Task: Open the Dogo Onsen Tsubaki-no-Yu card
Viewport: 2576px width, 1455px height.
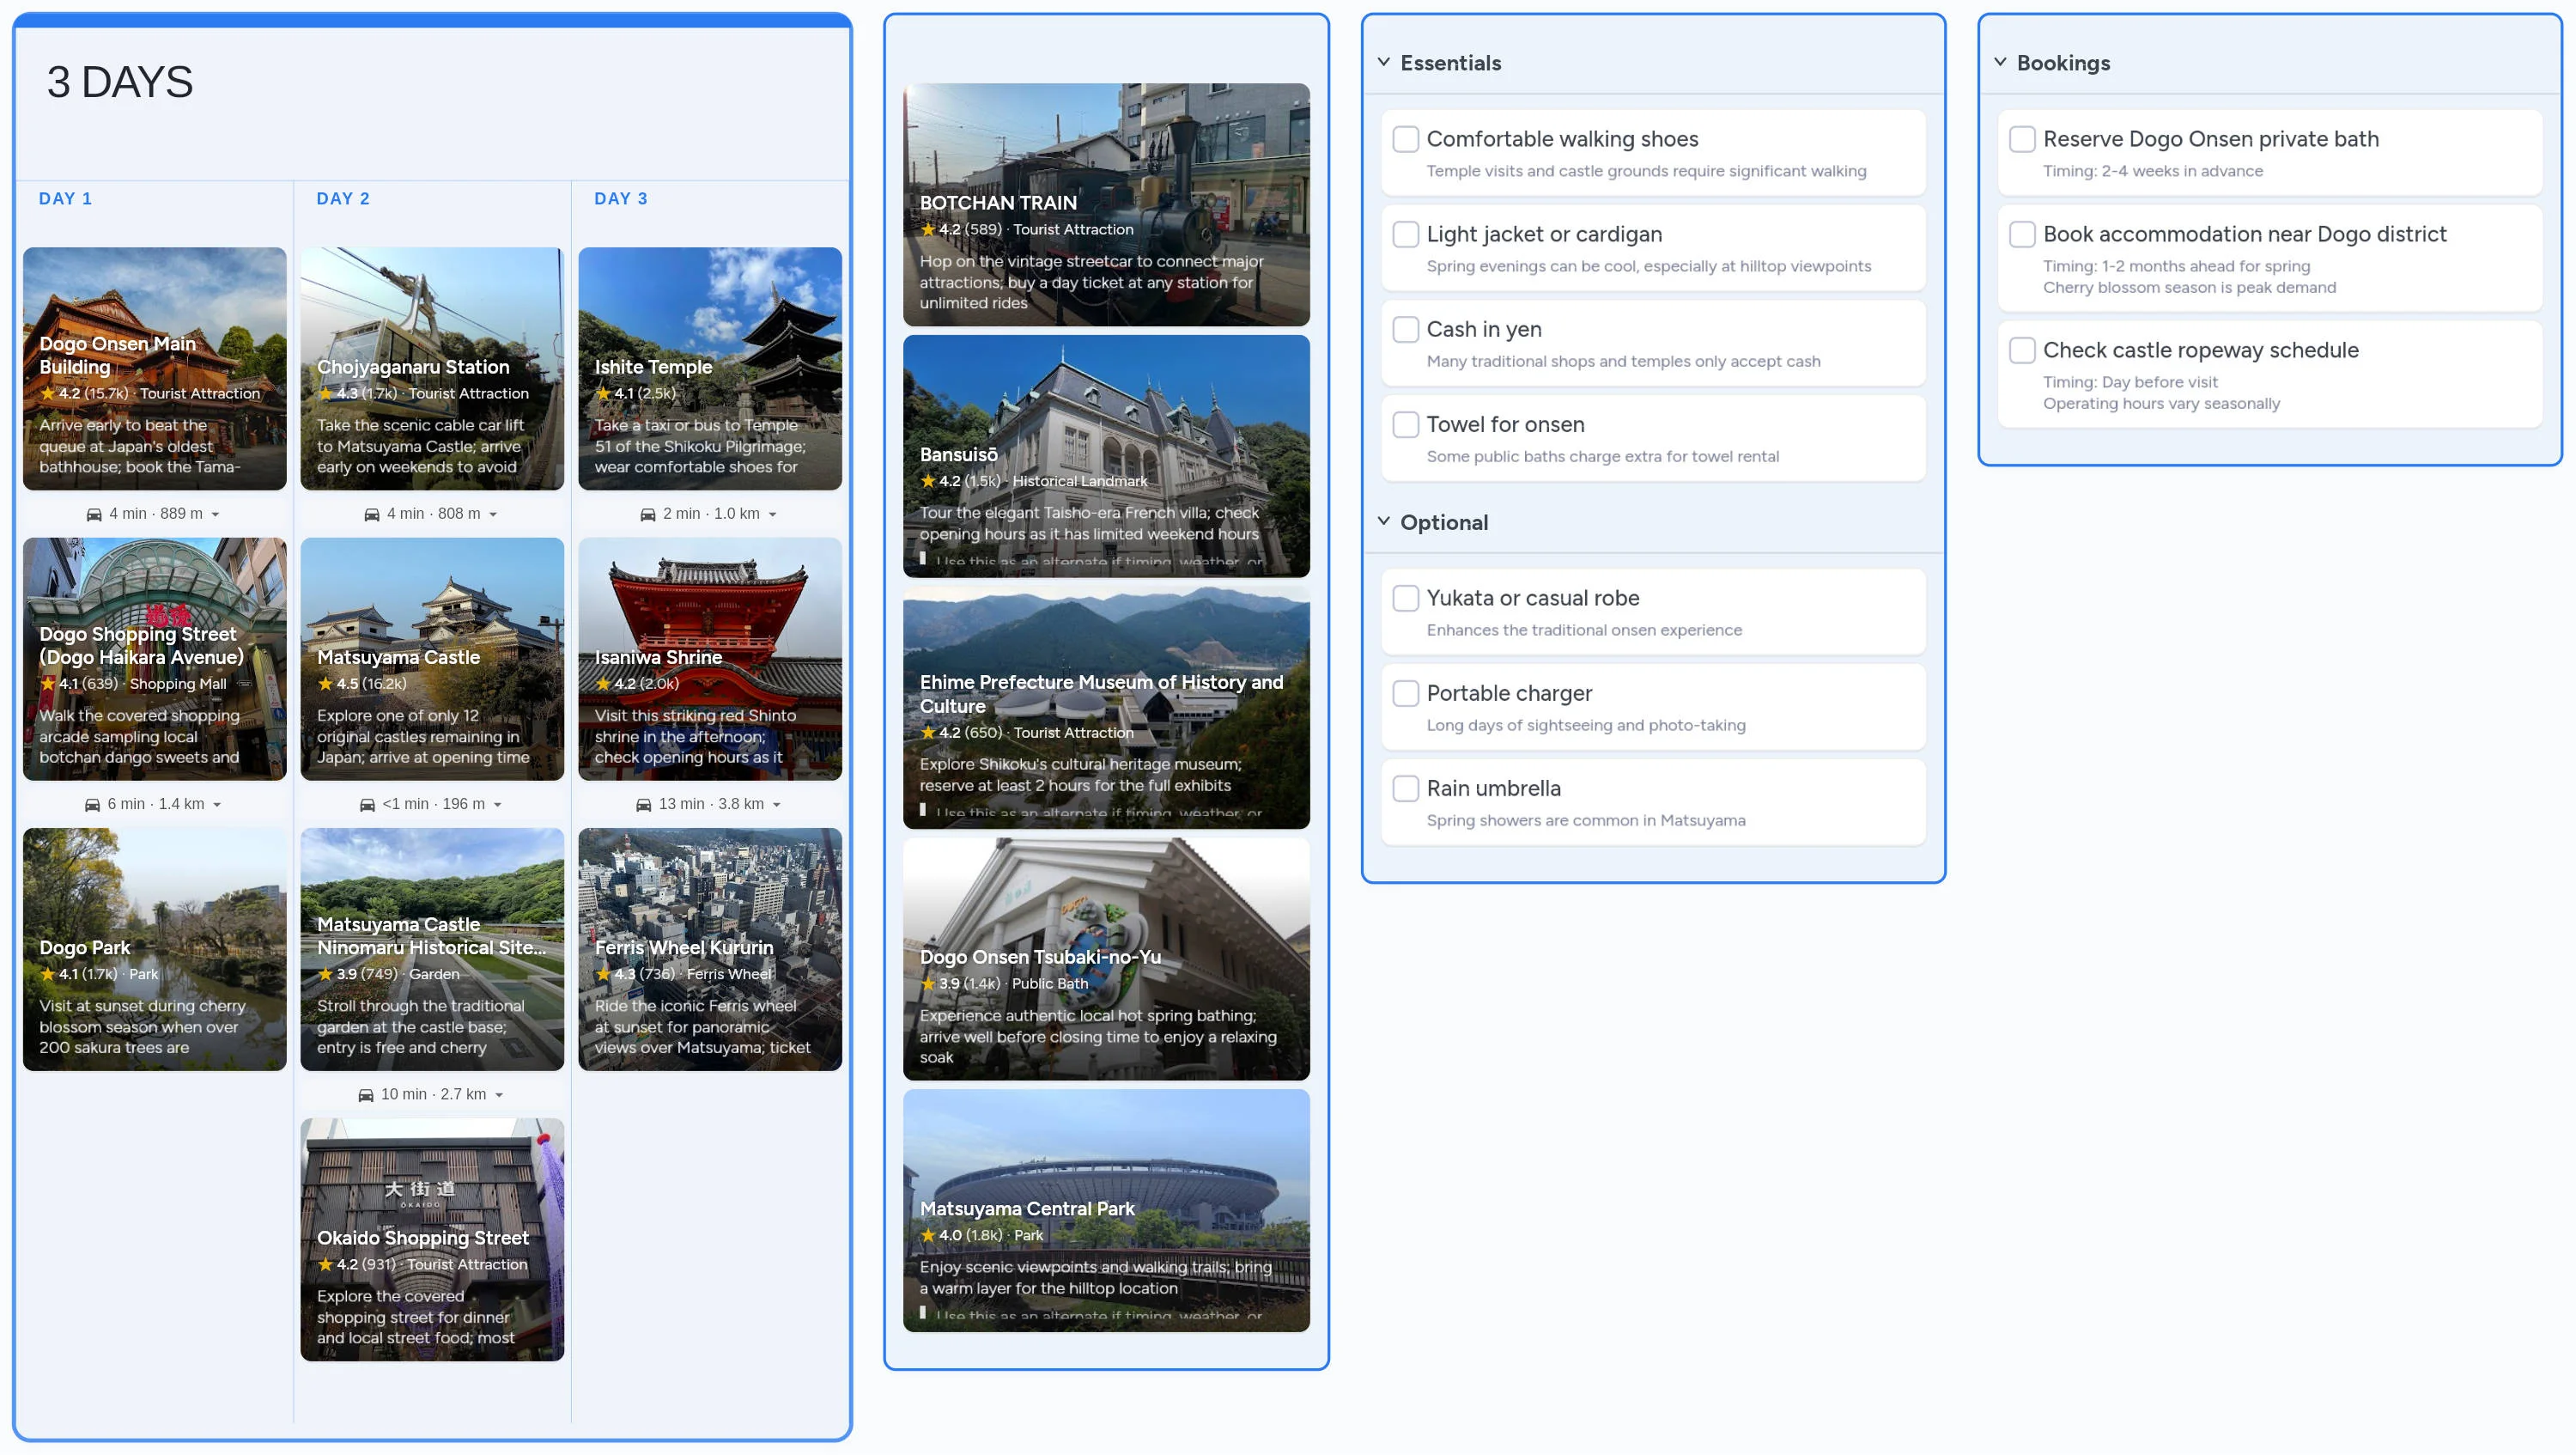Action: tap(1106, 960)
